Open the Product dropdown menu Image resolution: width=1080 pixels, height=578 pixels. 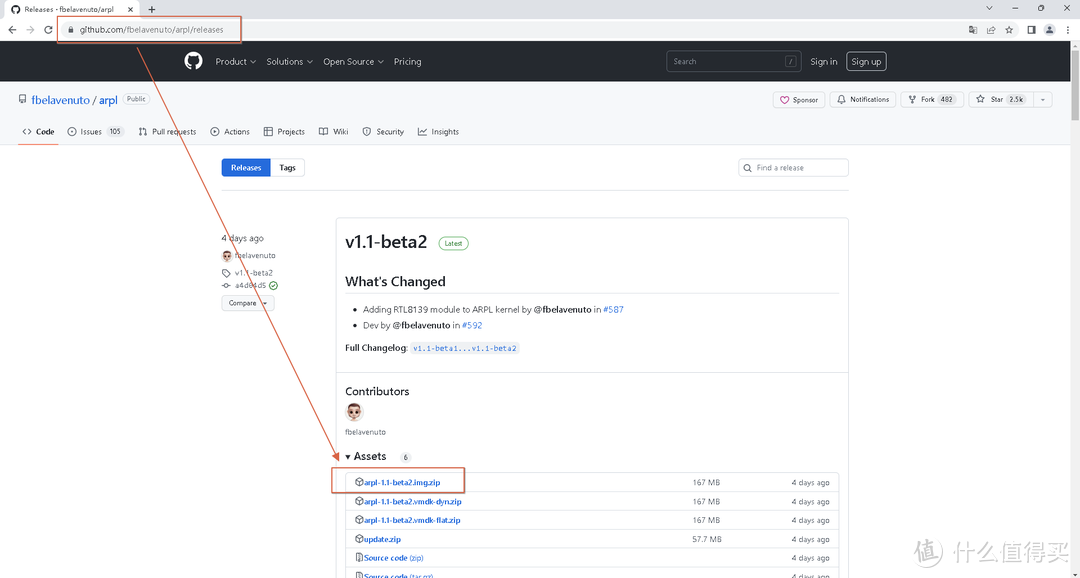point(236,61)
